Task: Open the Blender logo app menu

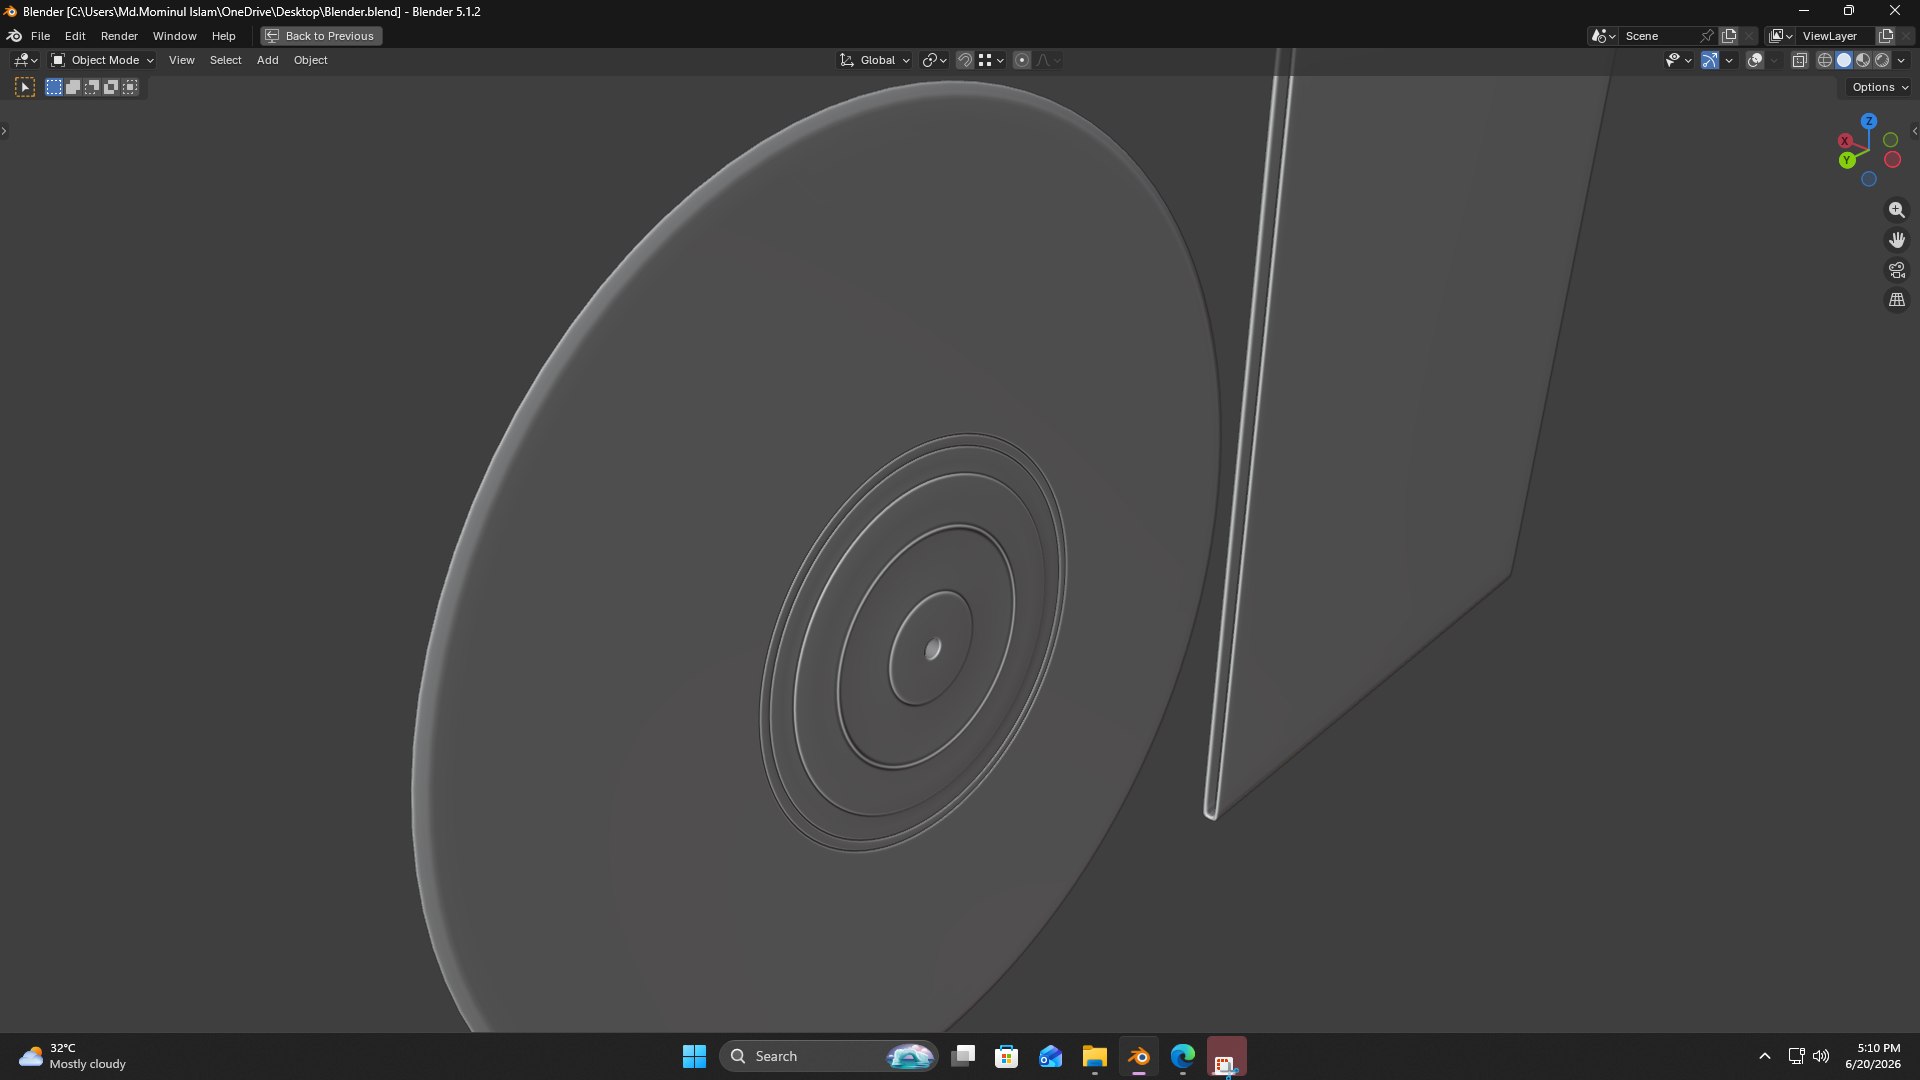Action: pos(14,36)
